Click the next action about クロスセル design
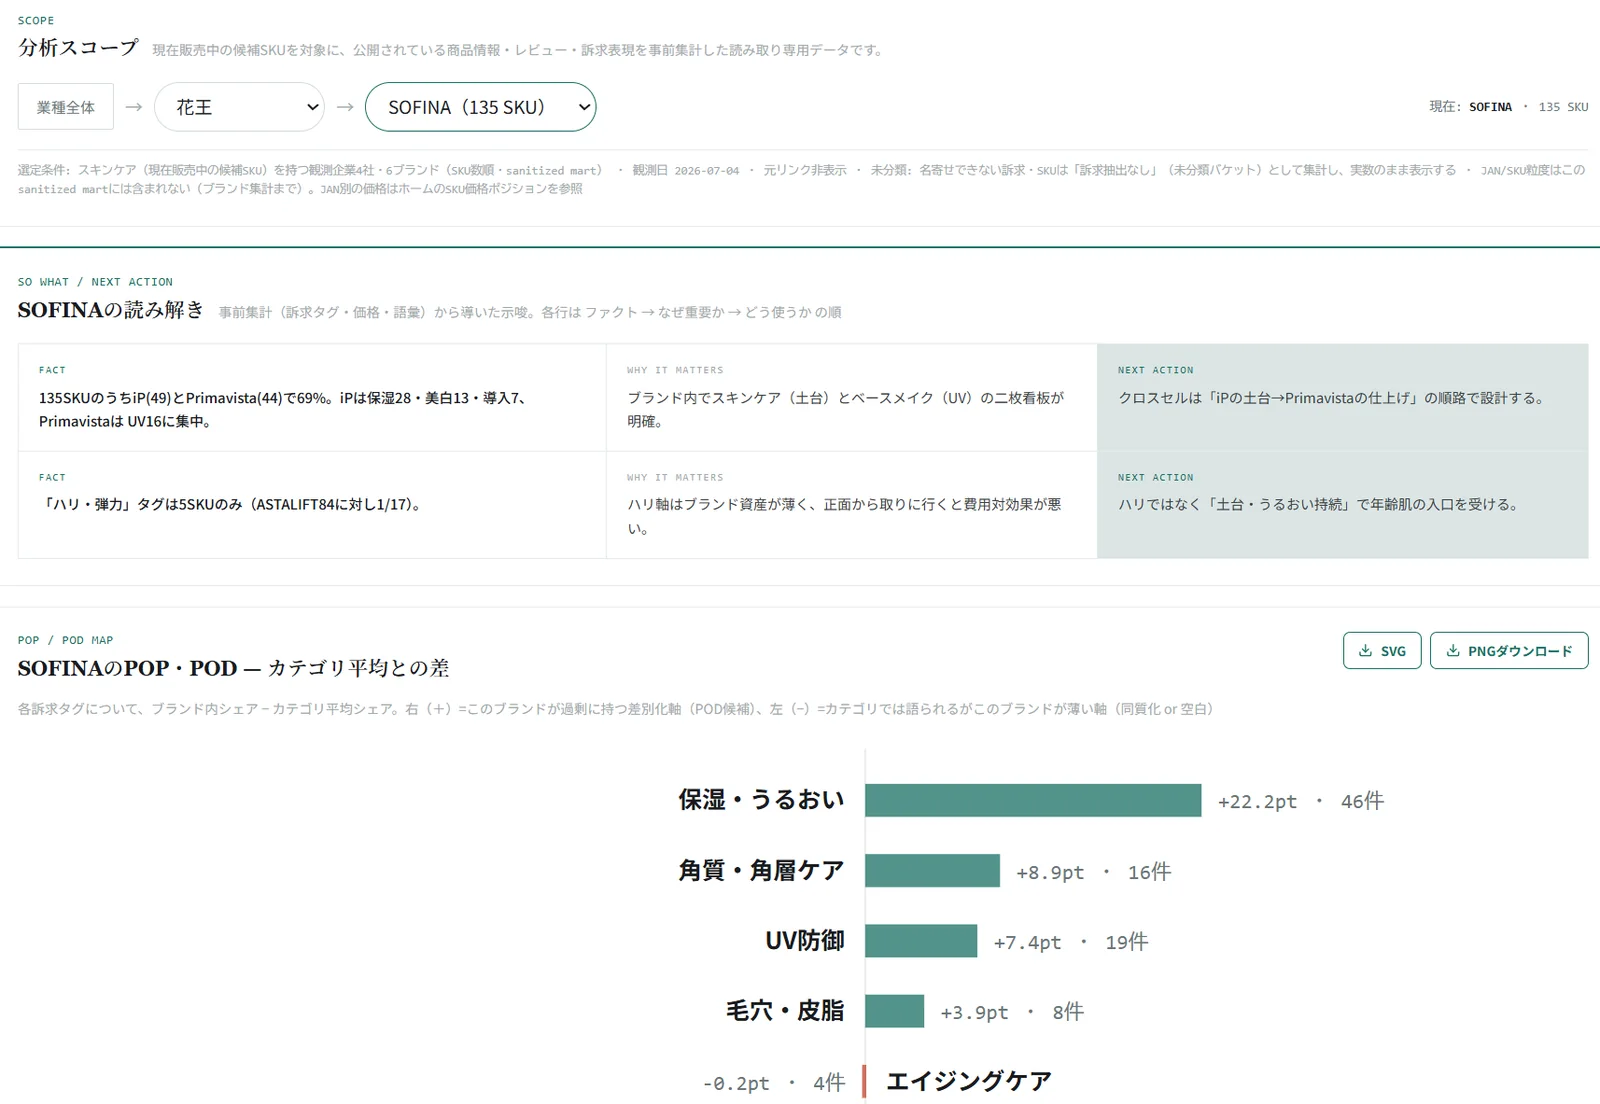Screen dimensions: 1600x1104 click(x=1332, y=398)
